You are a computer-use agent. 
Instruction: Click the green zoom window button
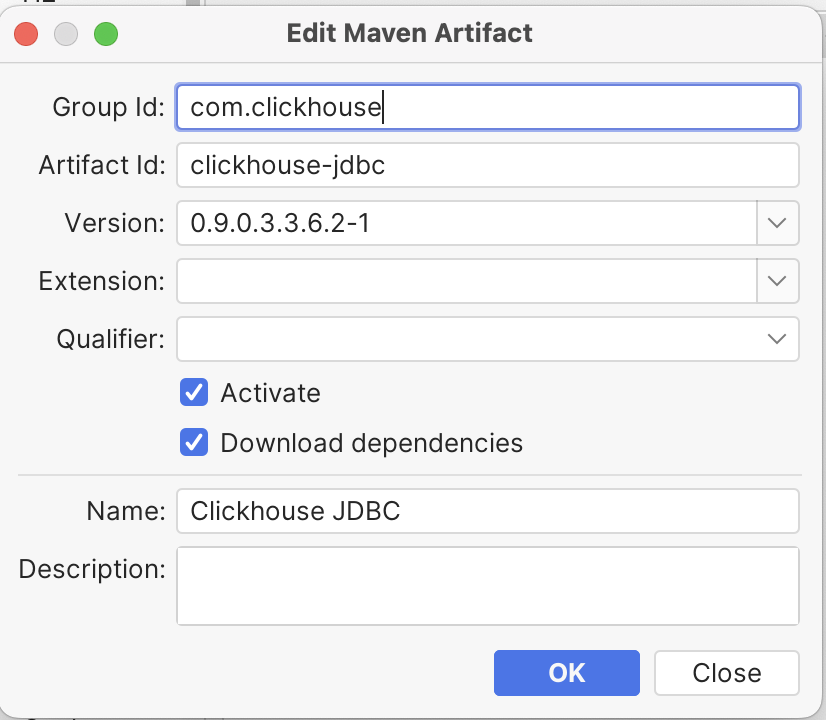click(106, 34)
